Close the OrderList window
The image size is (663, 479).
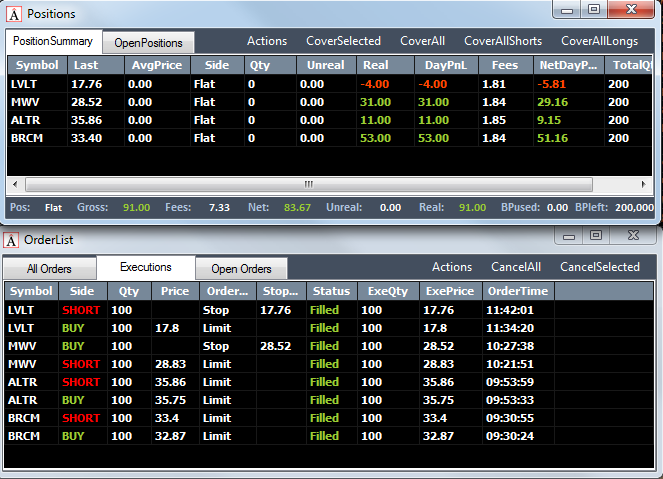[633, 235]
